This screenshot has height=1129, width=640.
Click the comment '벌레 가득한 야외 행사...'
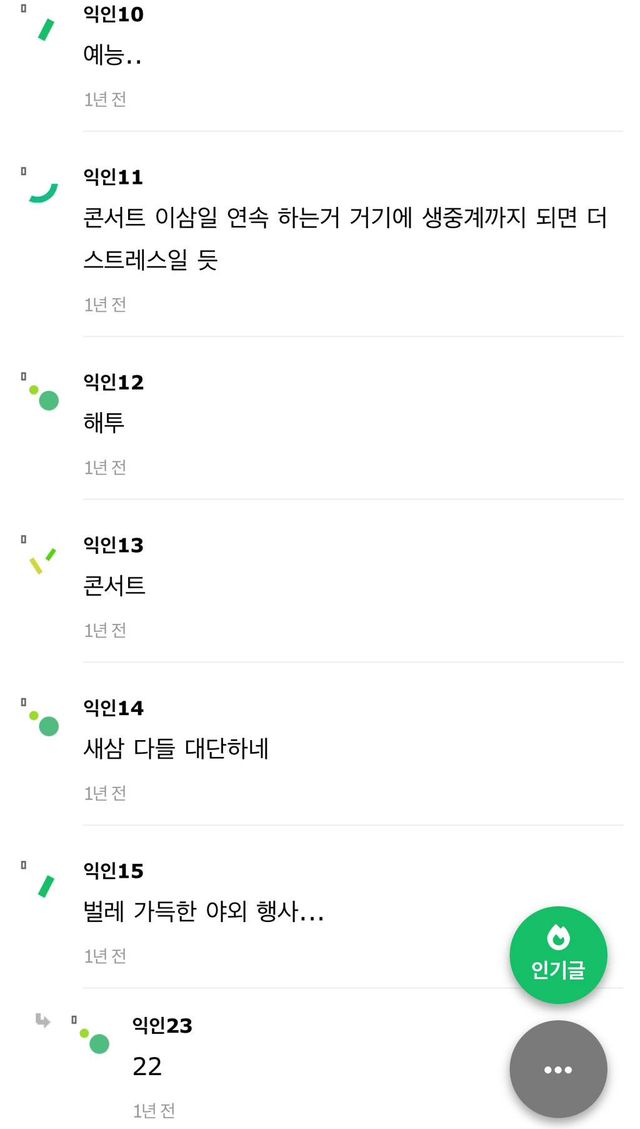point(203,912)
